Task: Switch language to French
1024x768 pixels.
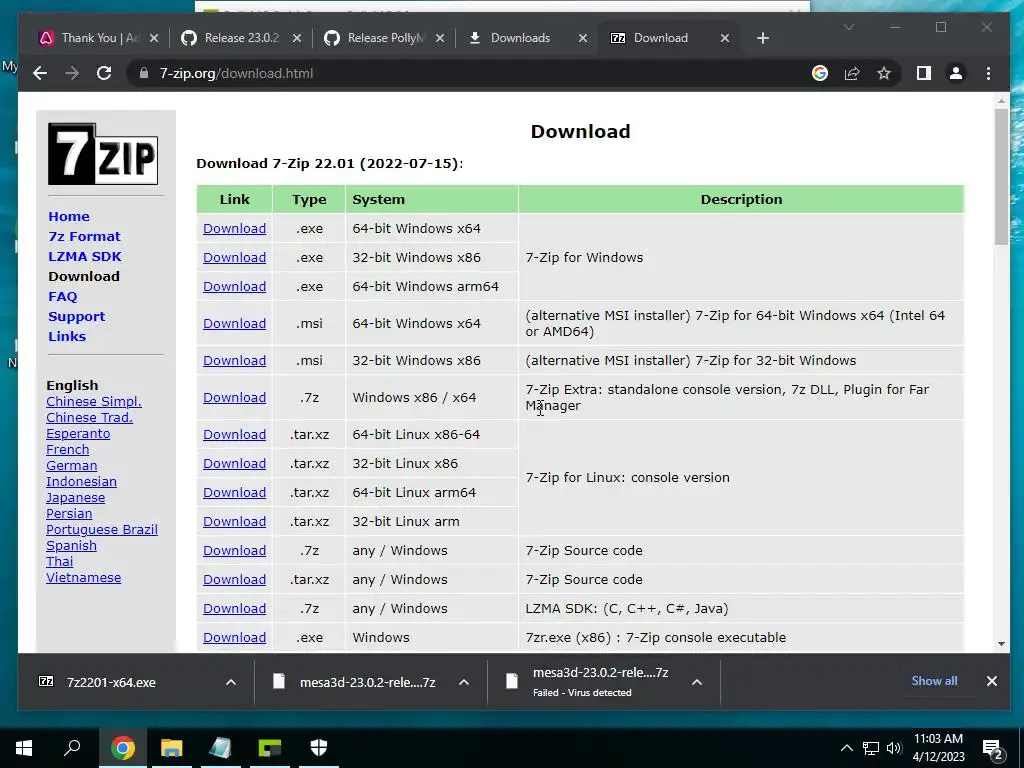Action: 67,449
